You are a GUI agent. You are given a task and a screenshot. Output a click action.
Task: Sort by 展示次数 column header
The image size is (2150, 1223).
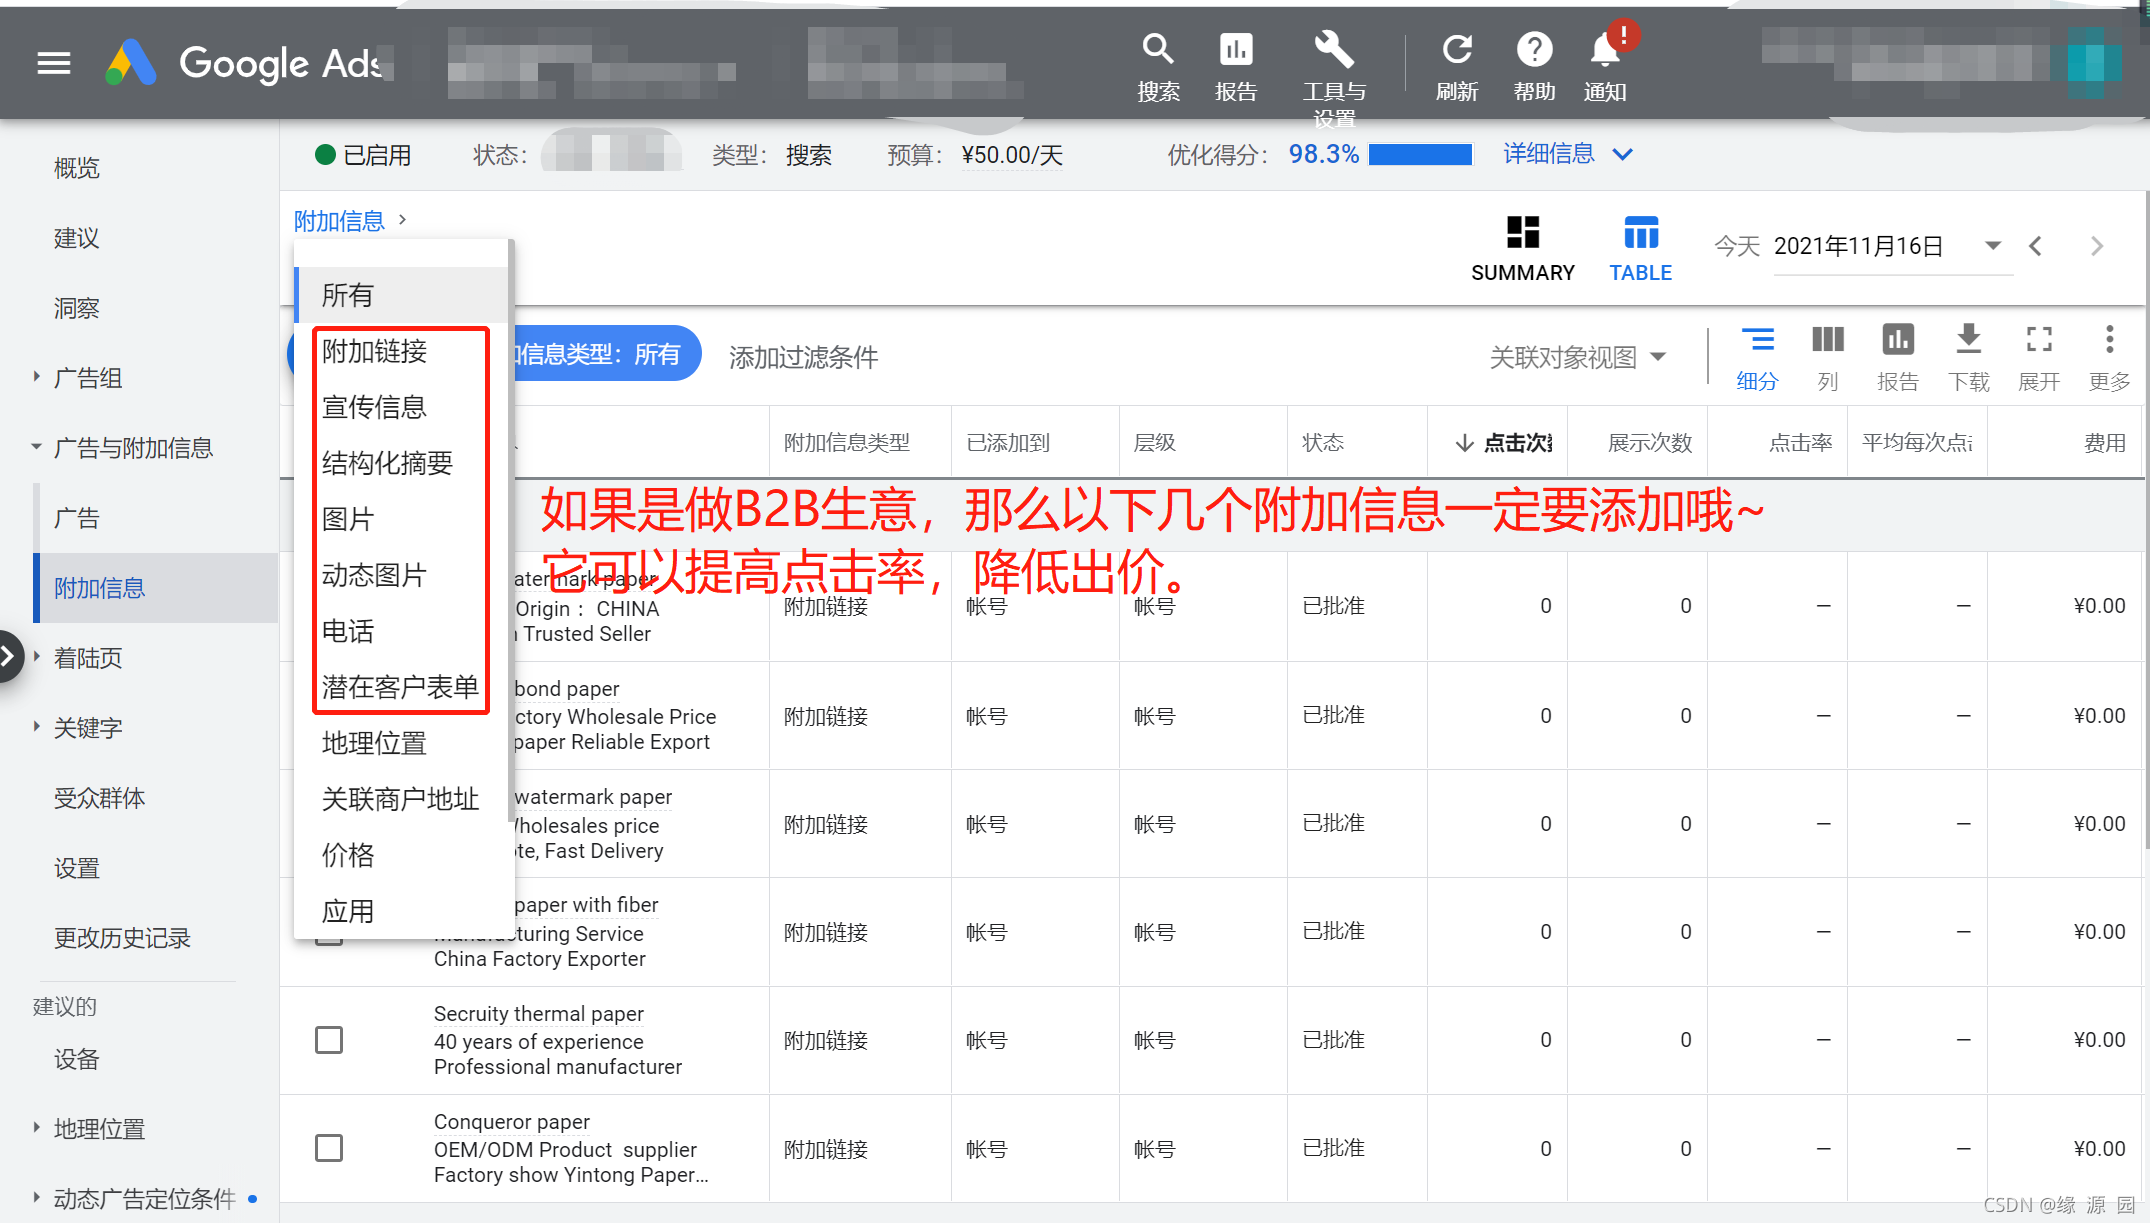[1649, 443]
